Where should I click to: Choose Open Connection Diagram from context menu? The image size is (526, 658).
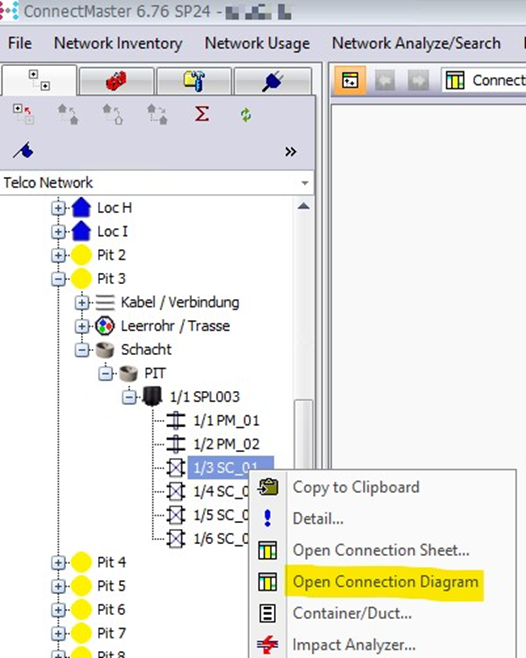[x=385, y=582]
